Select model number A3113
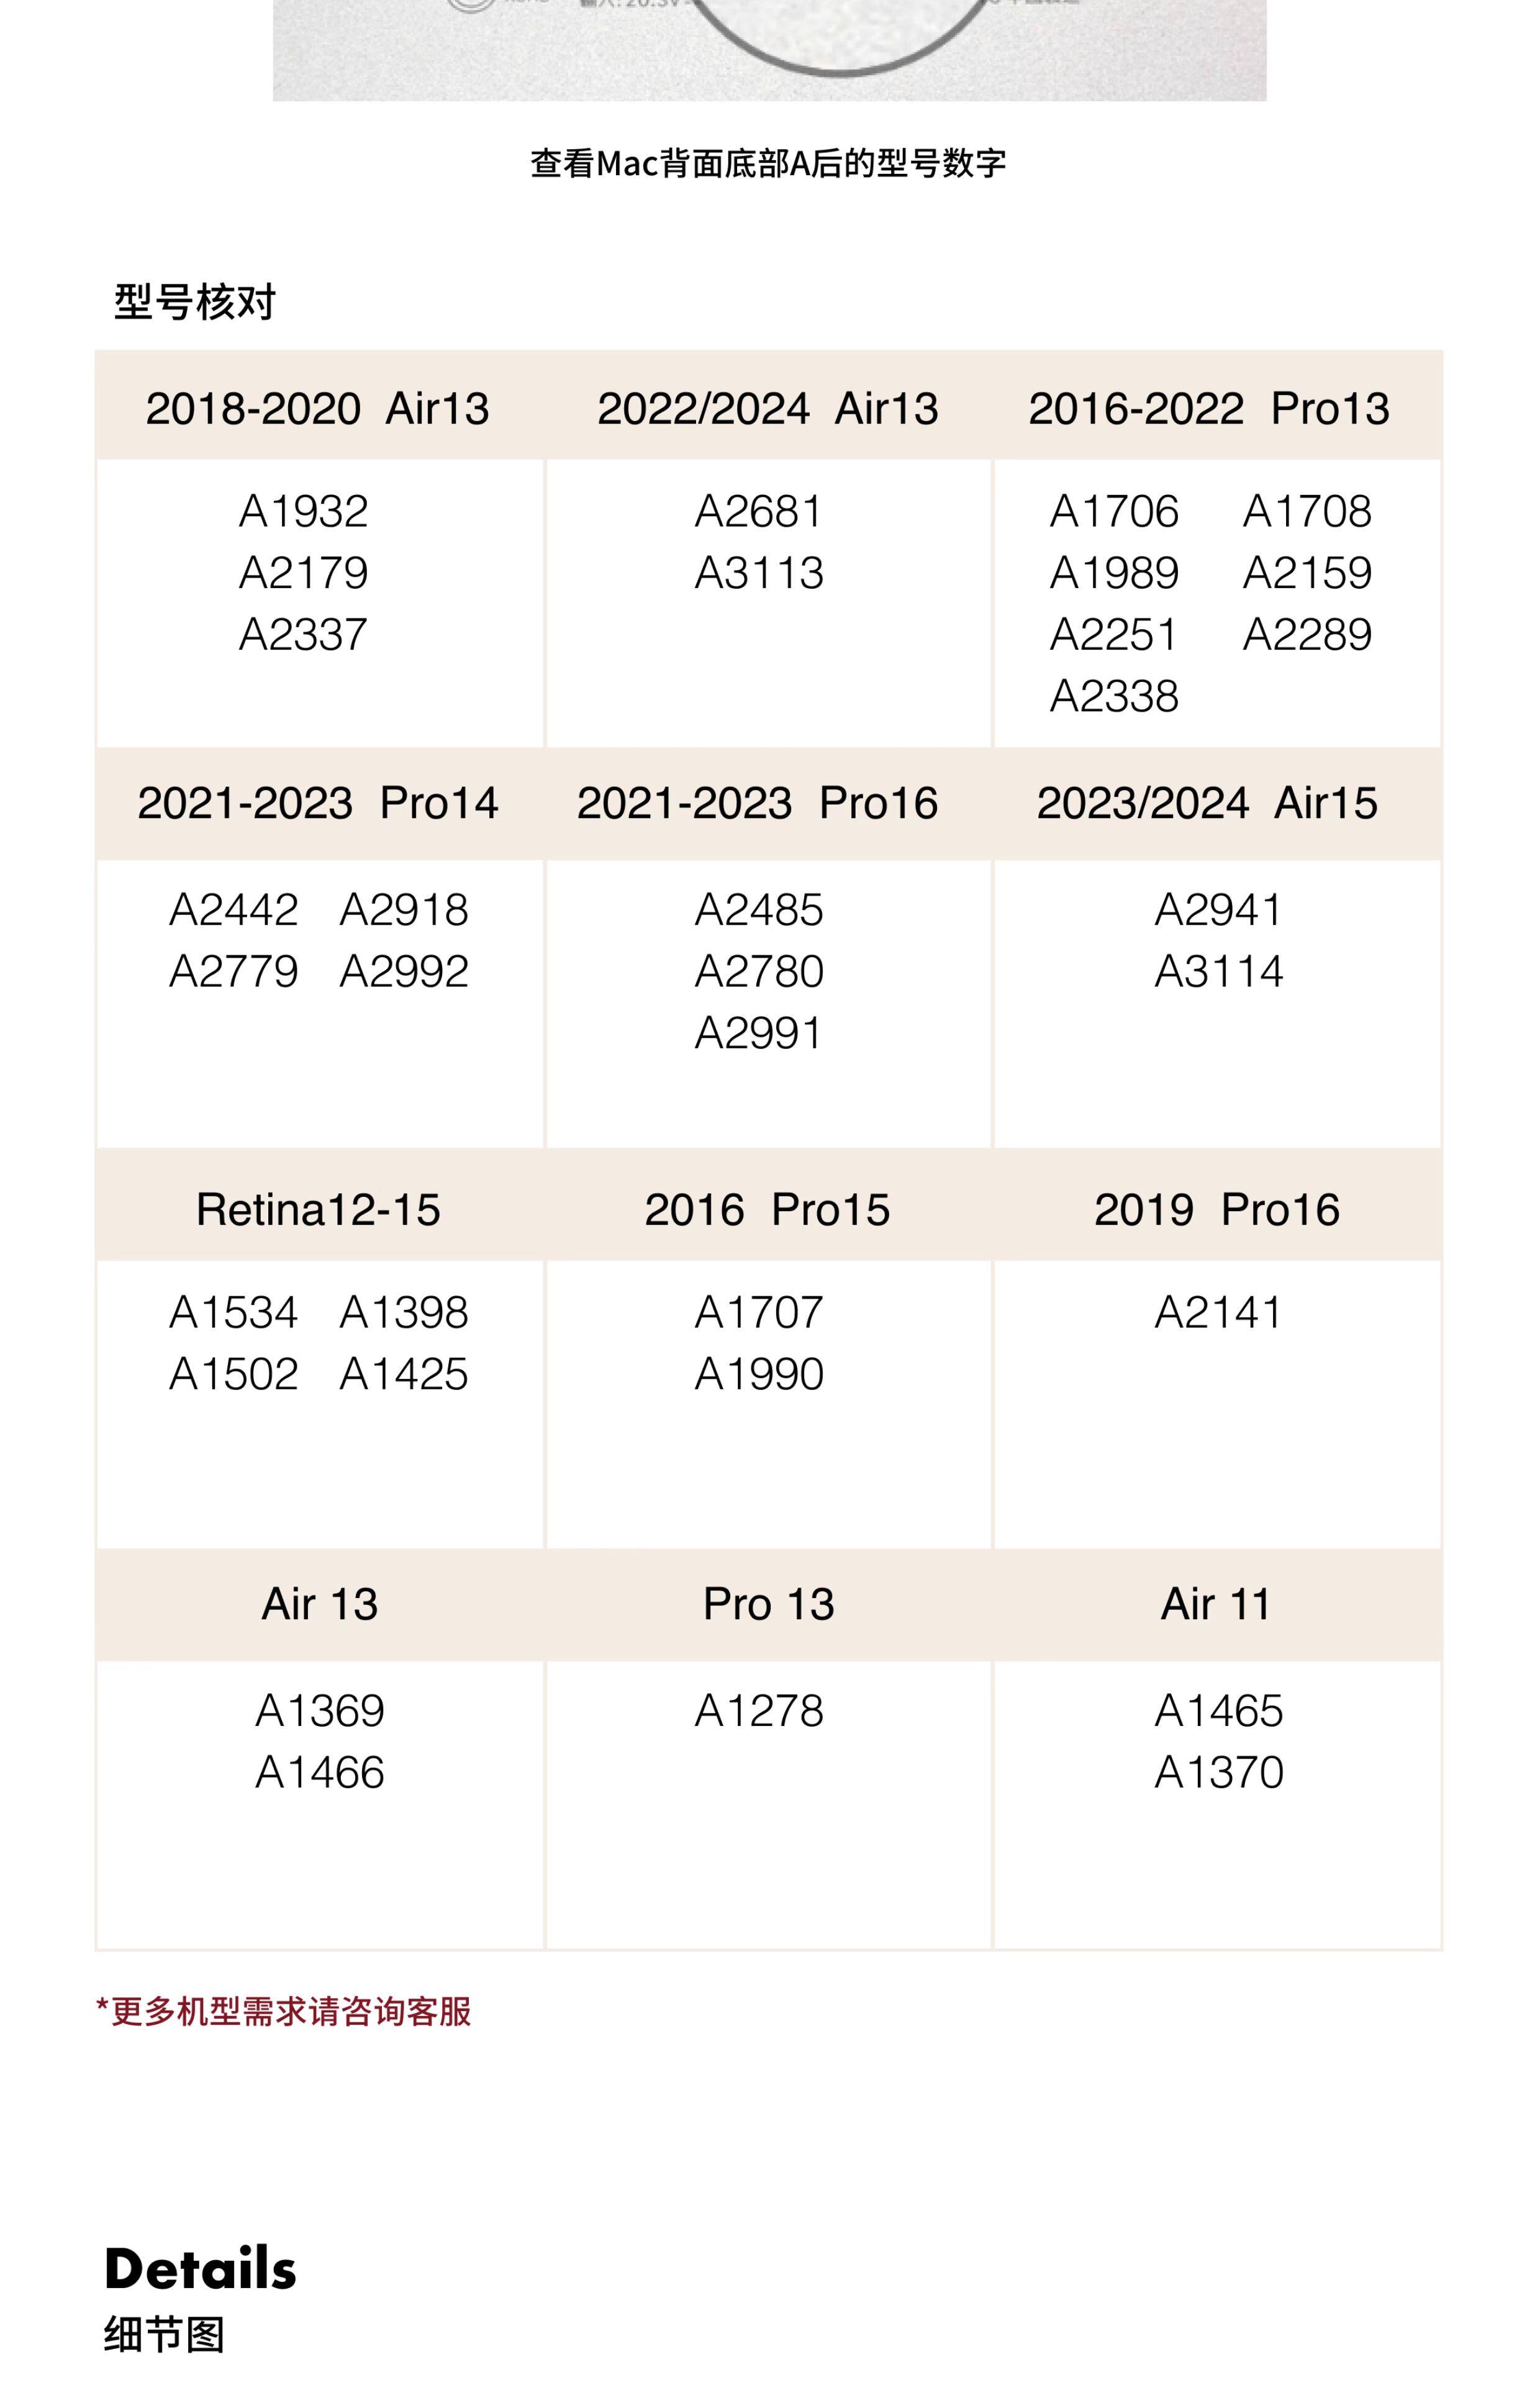 [759, 573]
